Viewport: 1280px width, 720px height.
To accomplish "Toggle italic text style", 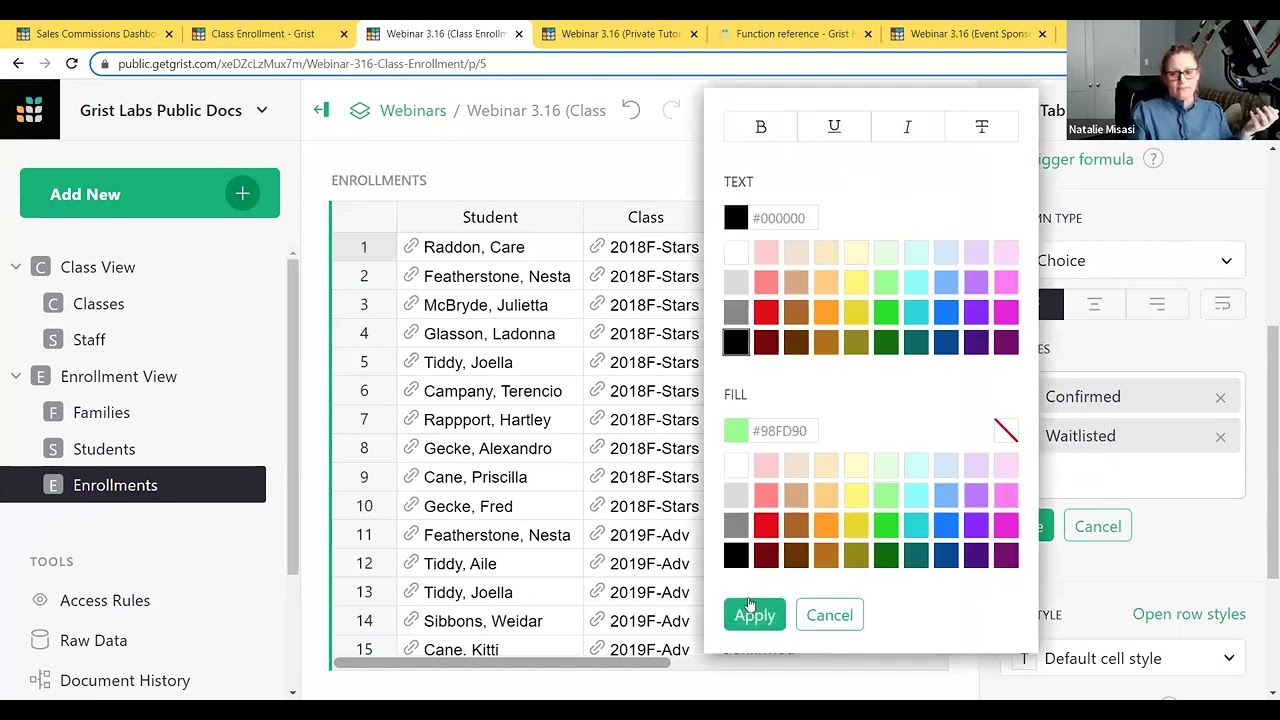I will point(908,127).
